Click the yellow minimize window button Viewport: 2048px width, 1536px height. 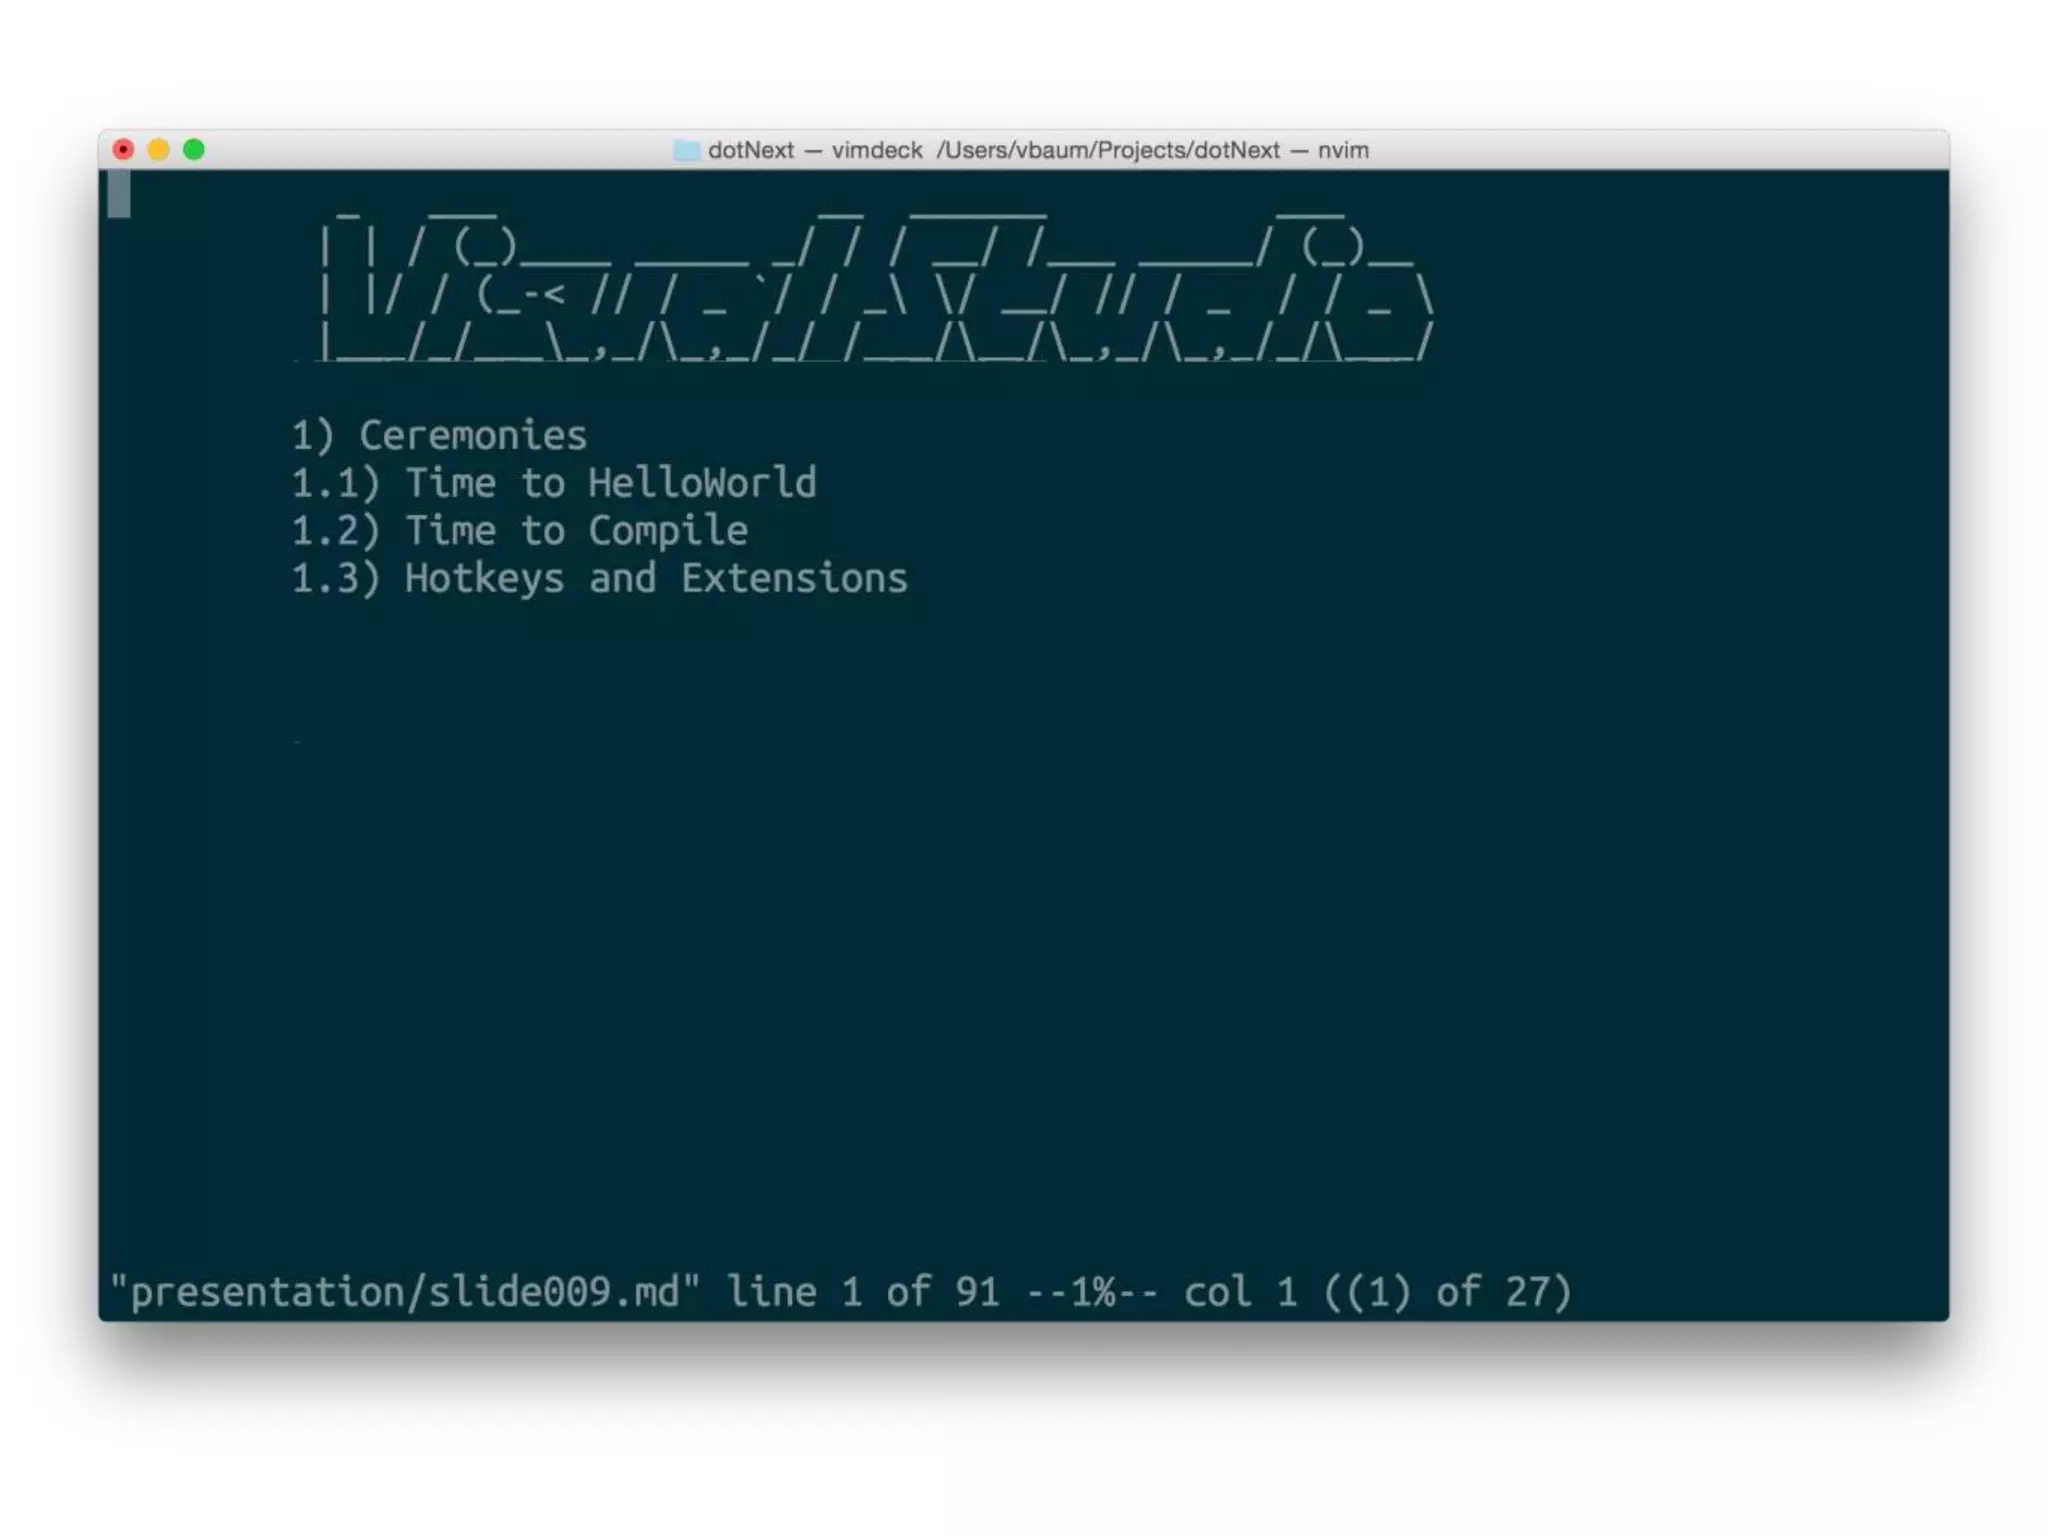[x=158, y=150]
